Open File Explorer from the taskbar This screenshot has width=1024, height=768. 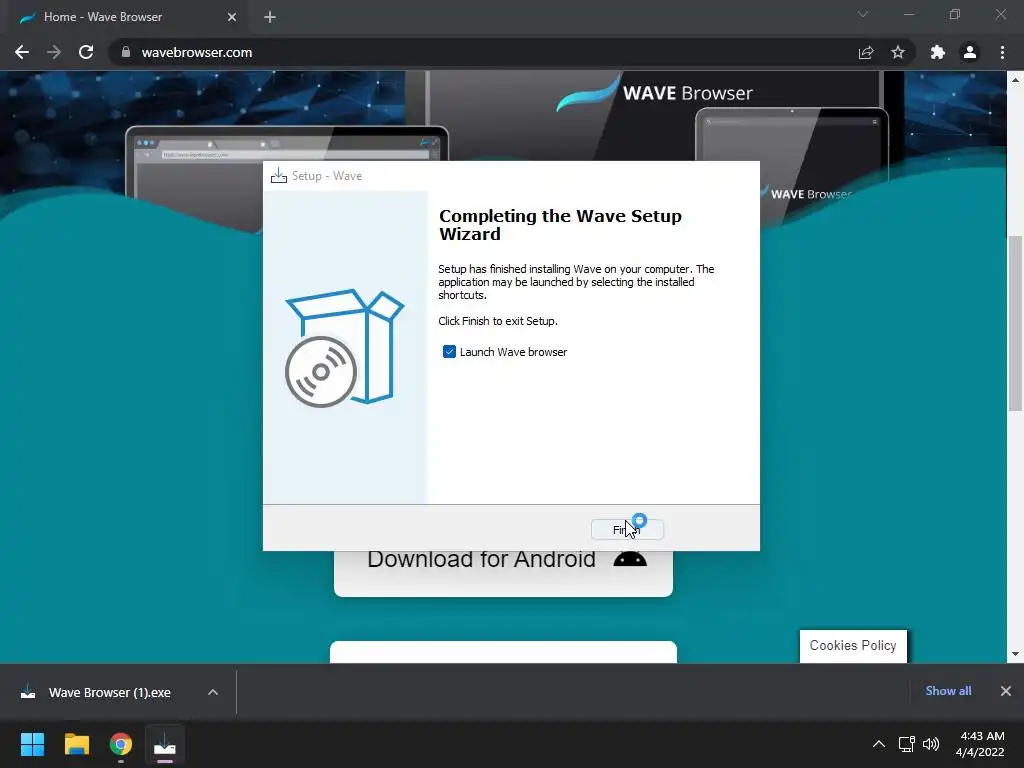pos(76,744)
